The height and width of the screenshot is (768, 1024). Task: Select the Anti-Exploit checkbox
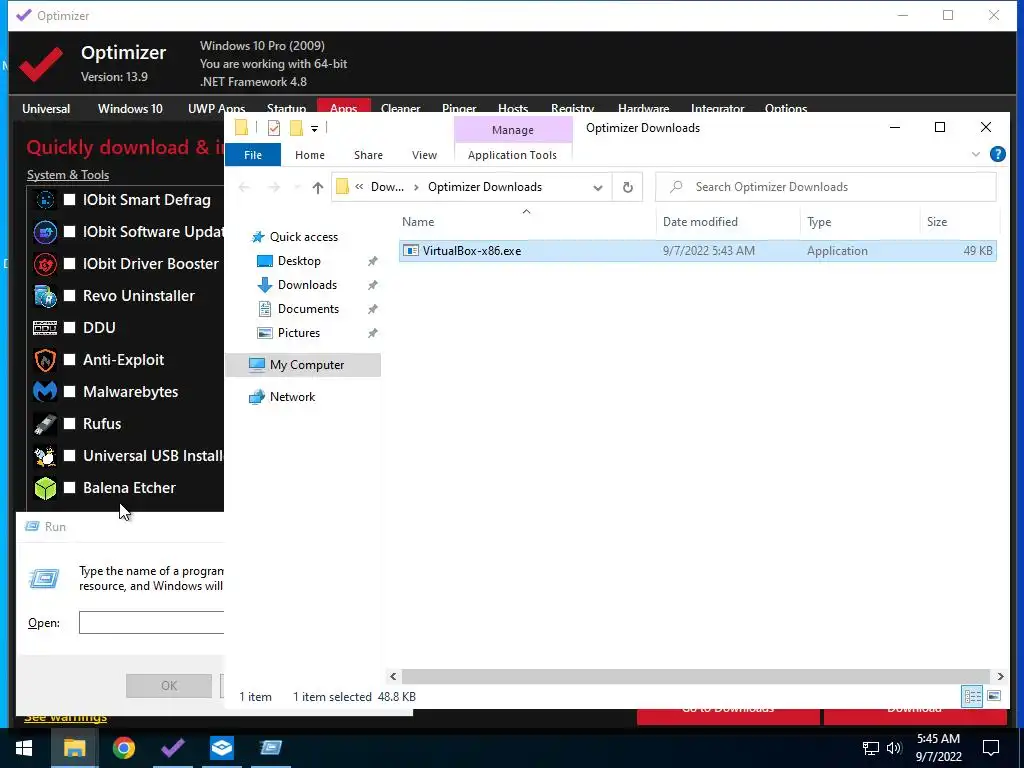pos(69,360)
